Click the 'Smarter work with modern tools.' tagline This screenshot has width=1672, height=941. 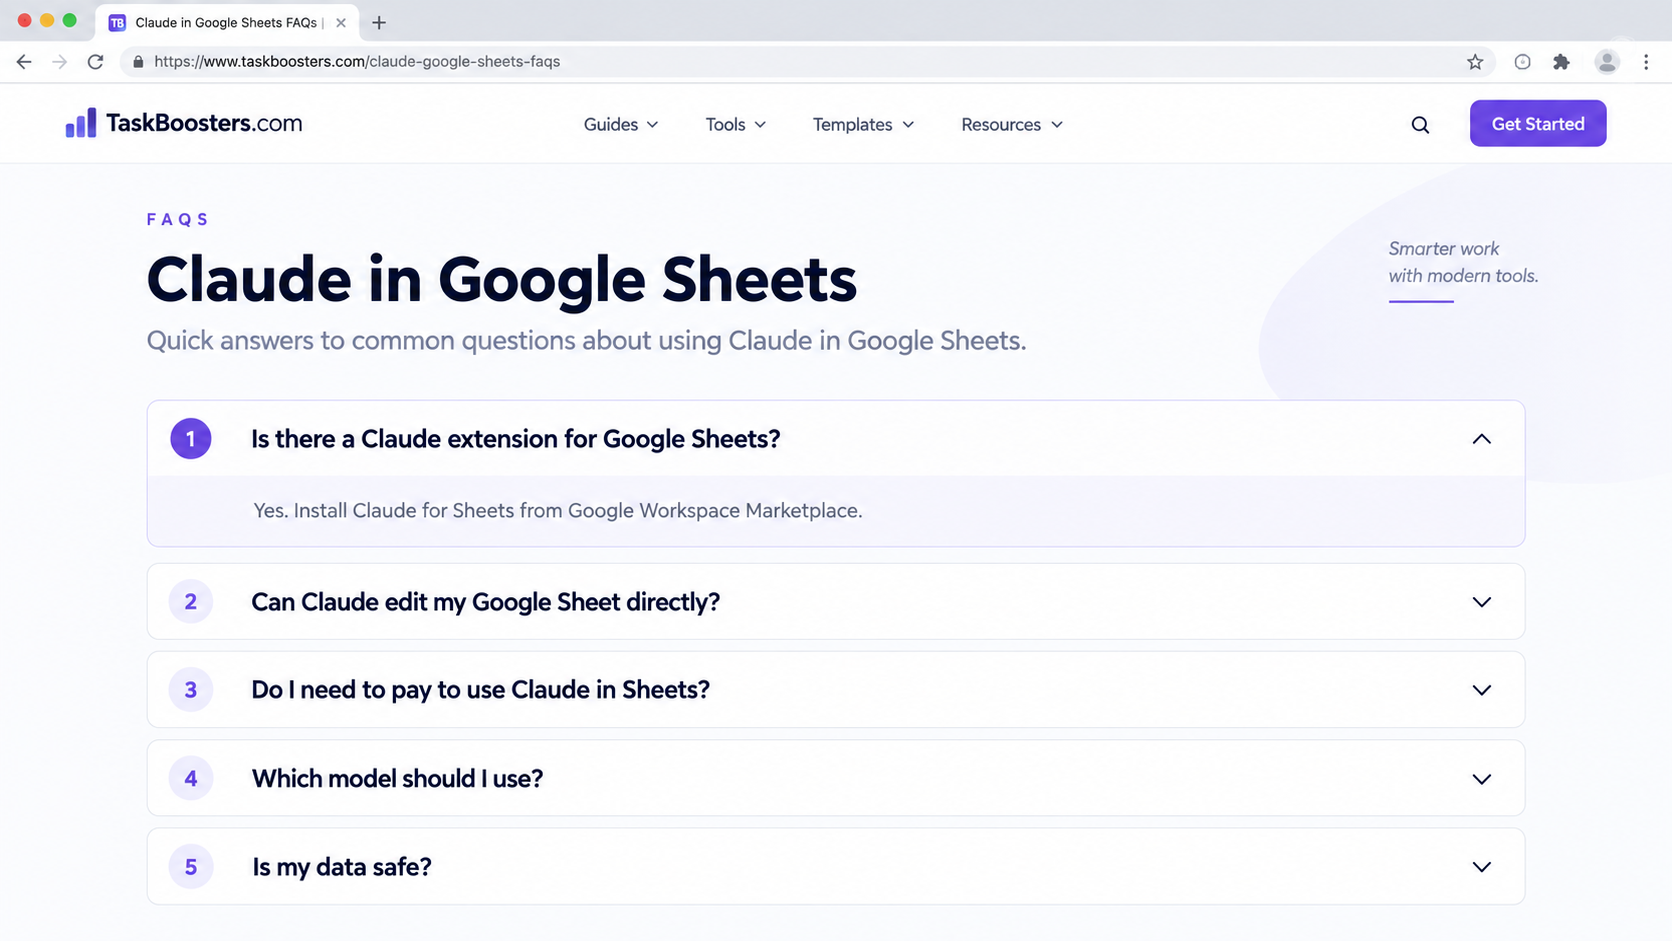tap(1463, 262)
